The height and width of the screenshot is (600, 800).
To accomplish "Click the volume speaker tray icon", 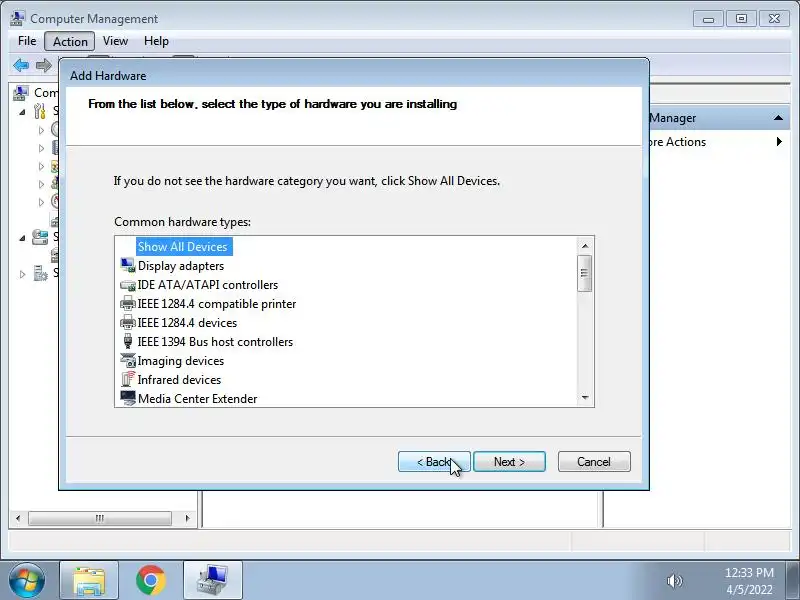I will point(674,581).
